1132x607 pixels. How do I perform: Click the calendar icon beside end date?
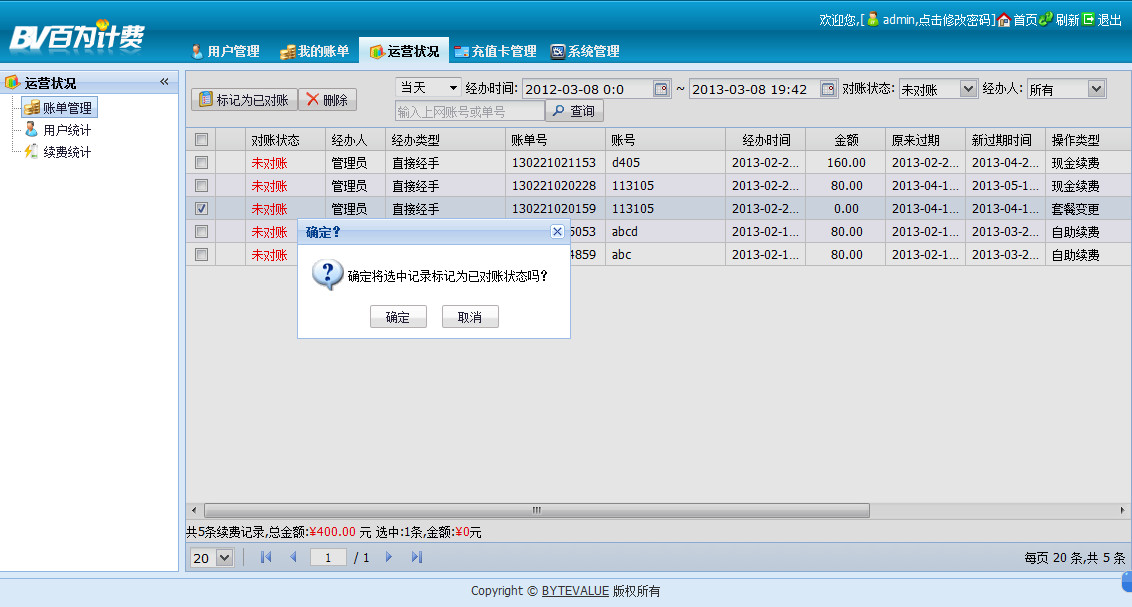(x=828, y=89)
